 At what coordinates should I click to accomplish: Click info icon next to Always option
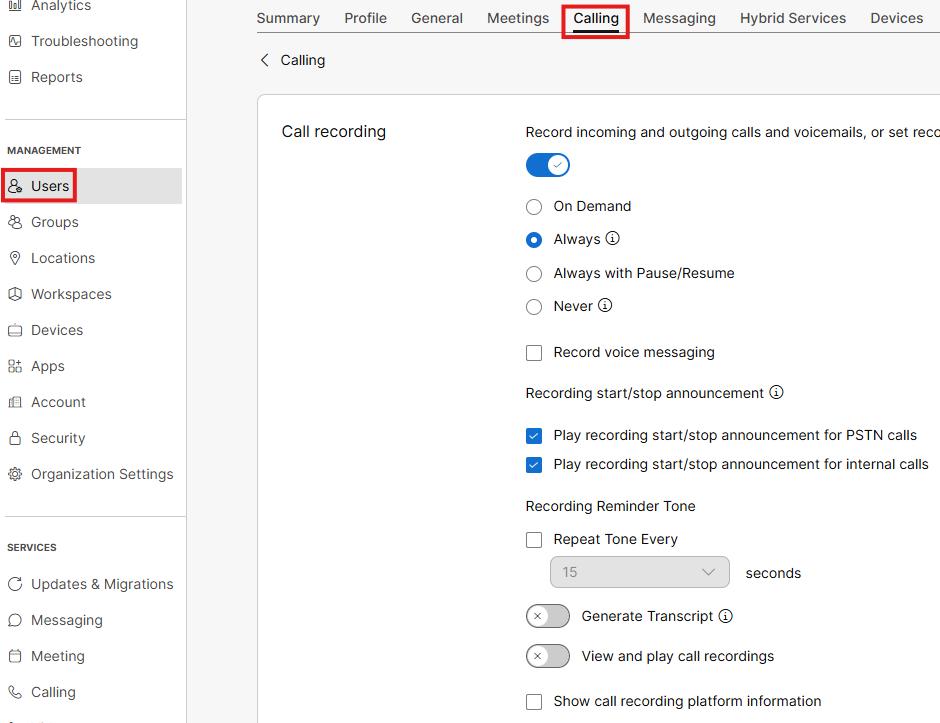point(613,239)
